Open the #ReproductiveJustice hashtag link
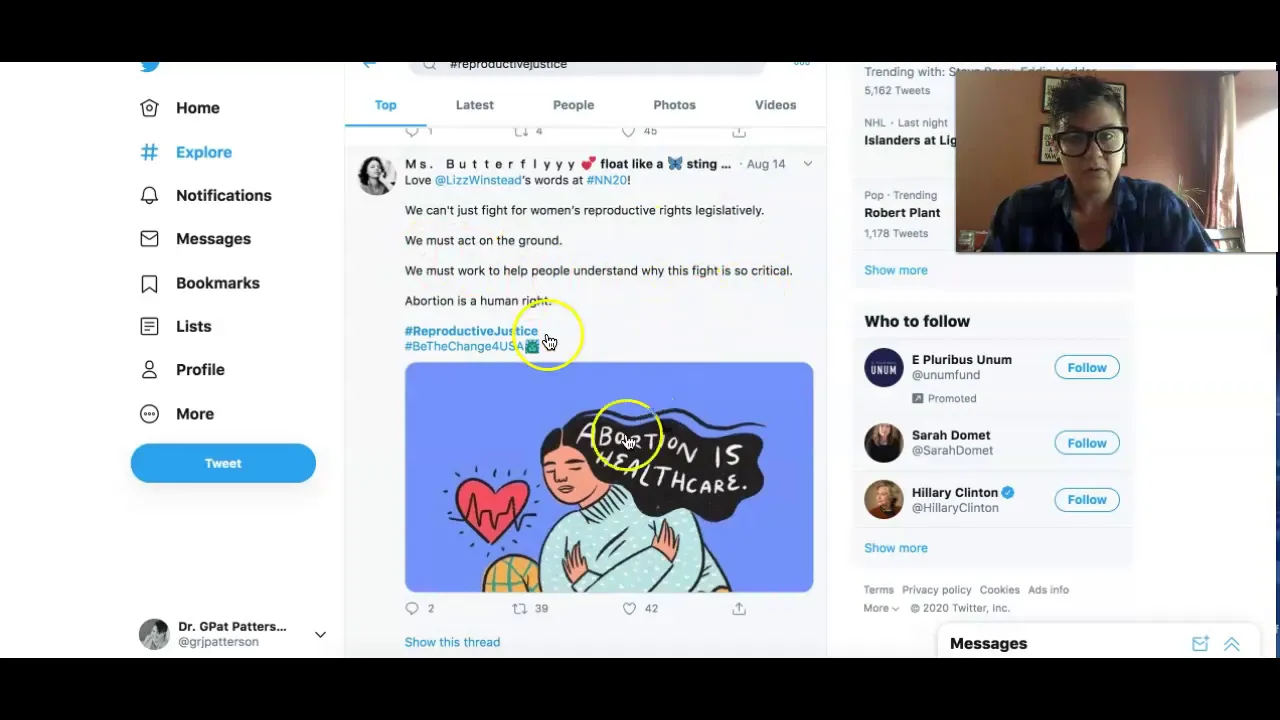 (471, 331)
